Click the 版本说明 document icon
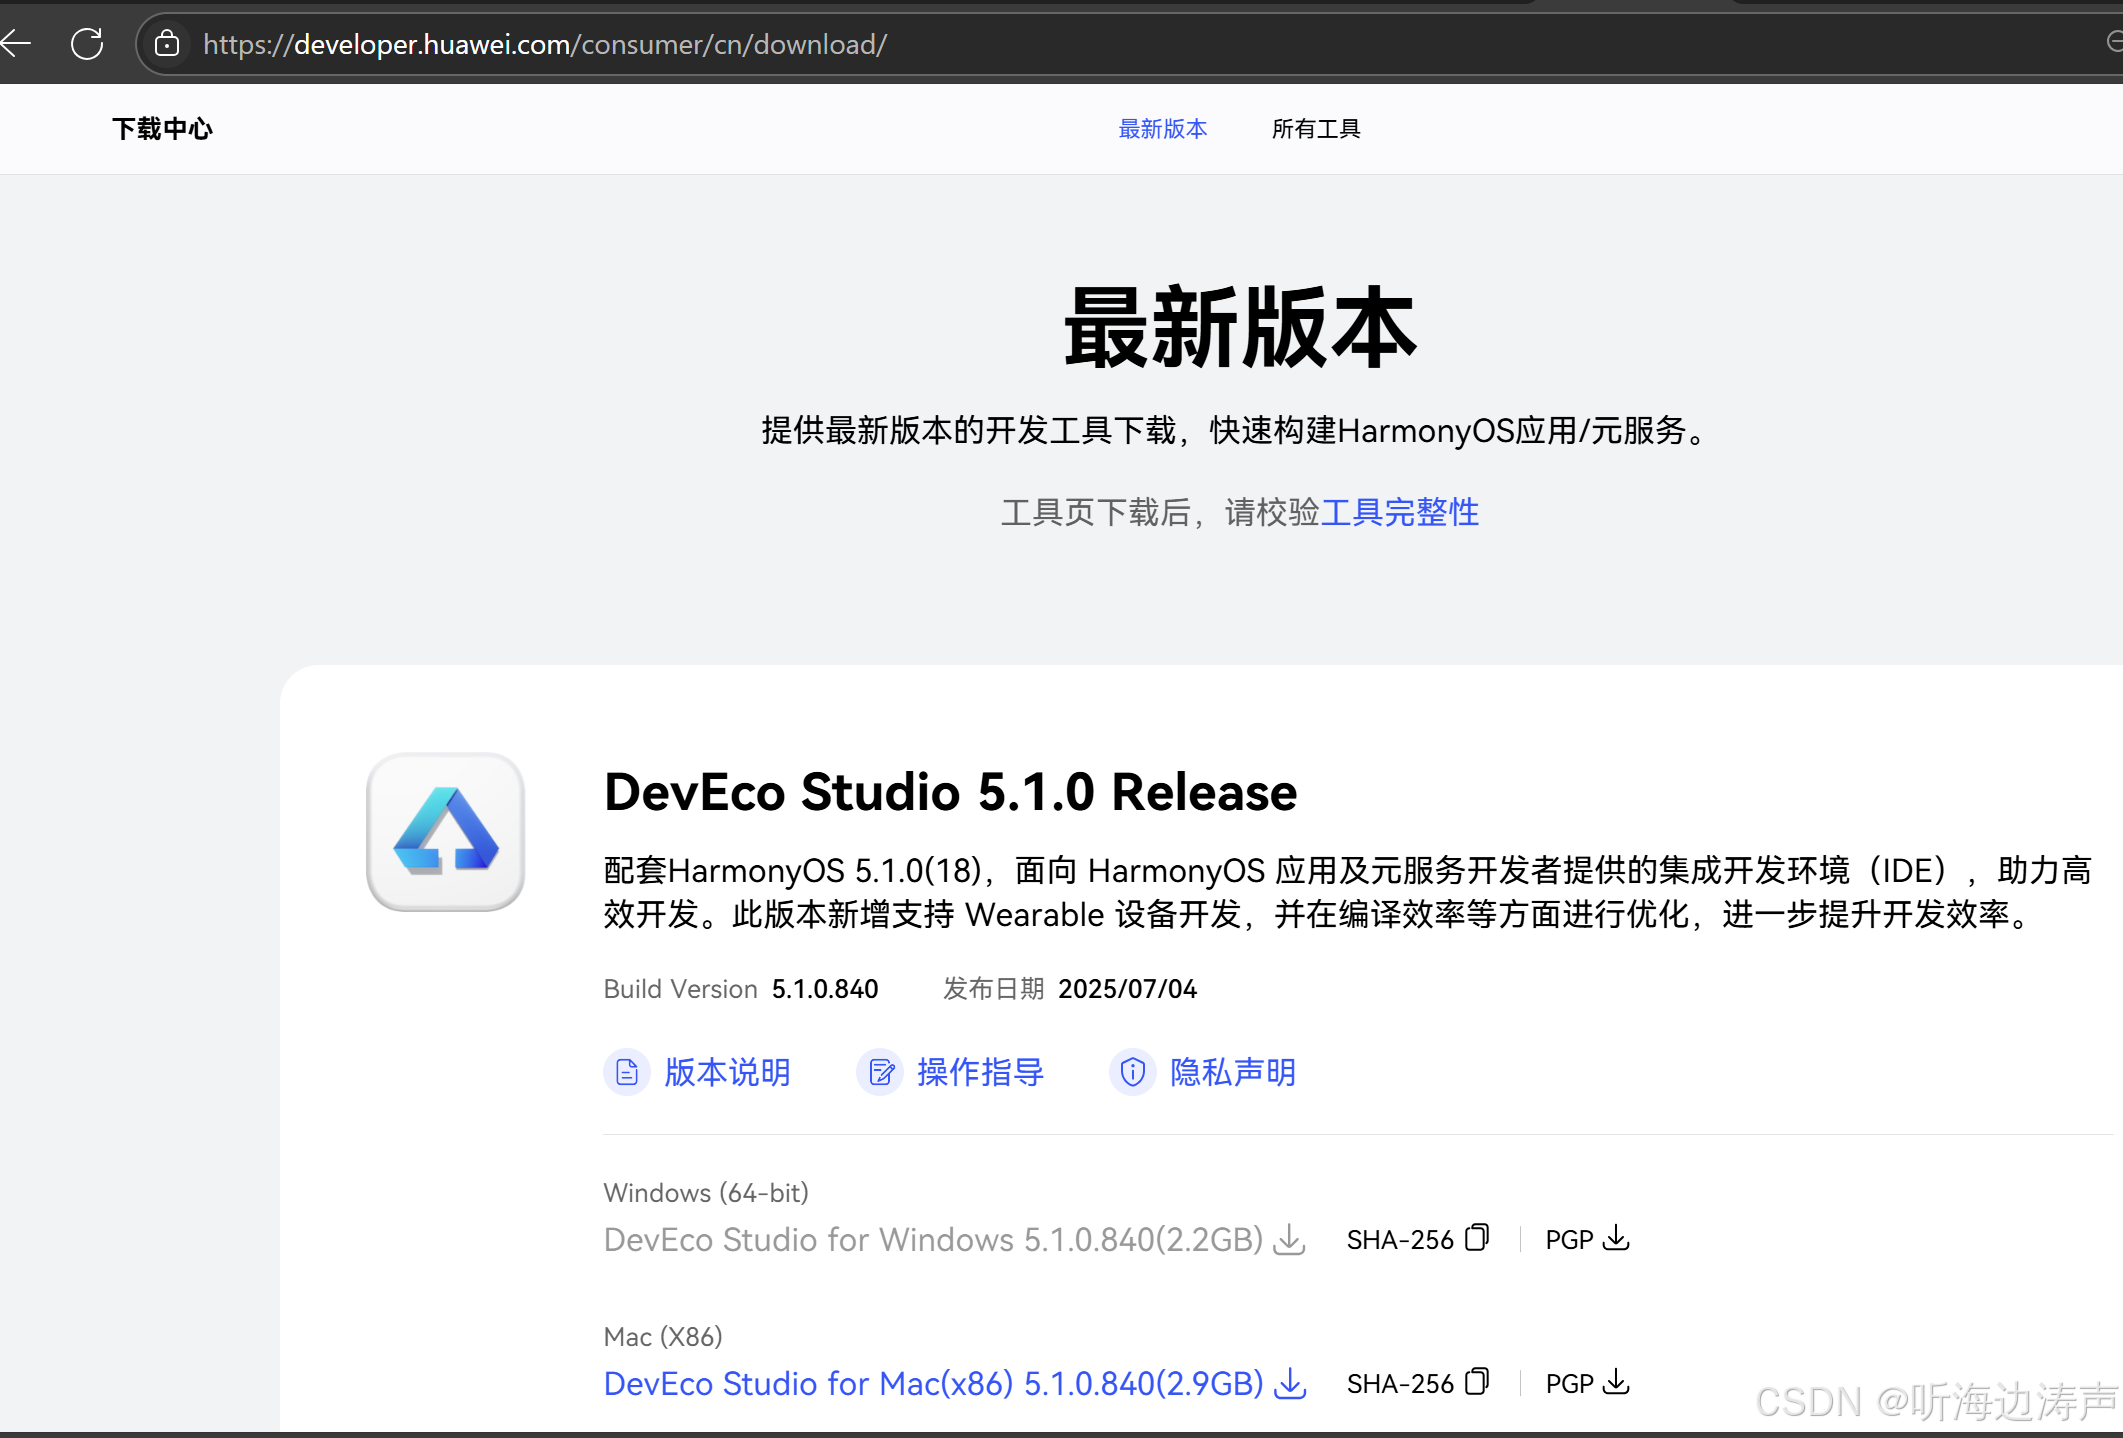The image size is (2123, 1438). tap(627, 1072)
